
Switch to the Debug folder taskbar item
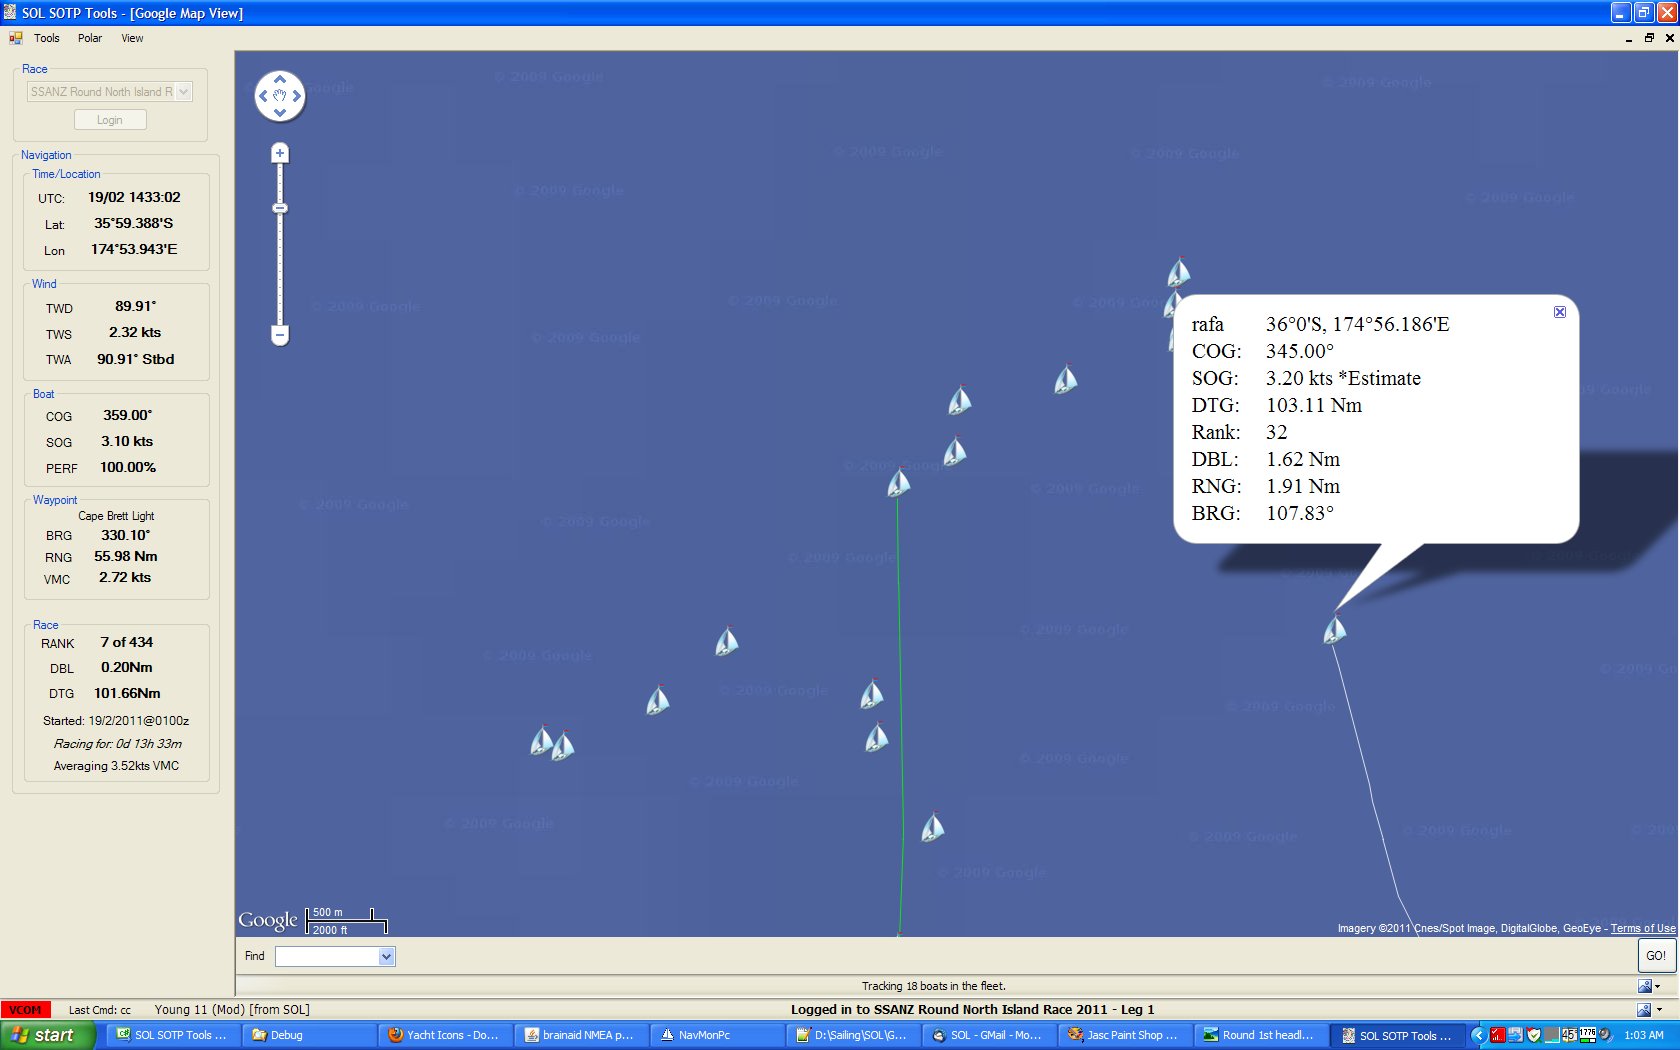click(x=309, y=1035)
